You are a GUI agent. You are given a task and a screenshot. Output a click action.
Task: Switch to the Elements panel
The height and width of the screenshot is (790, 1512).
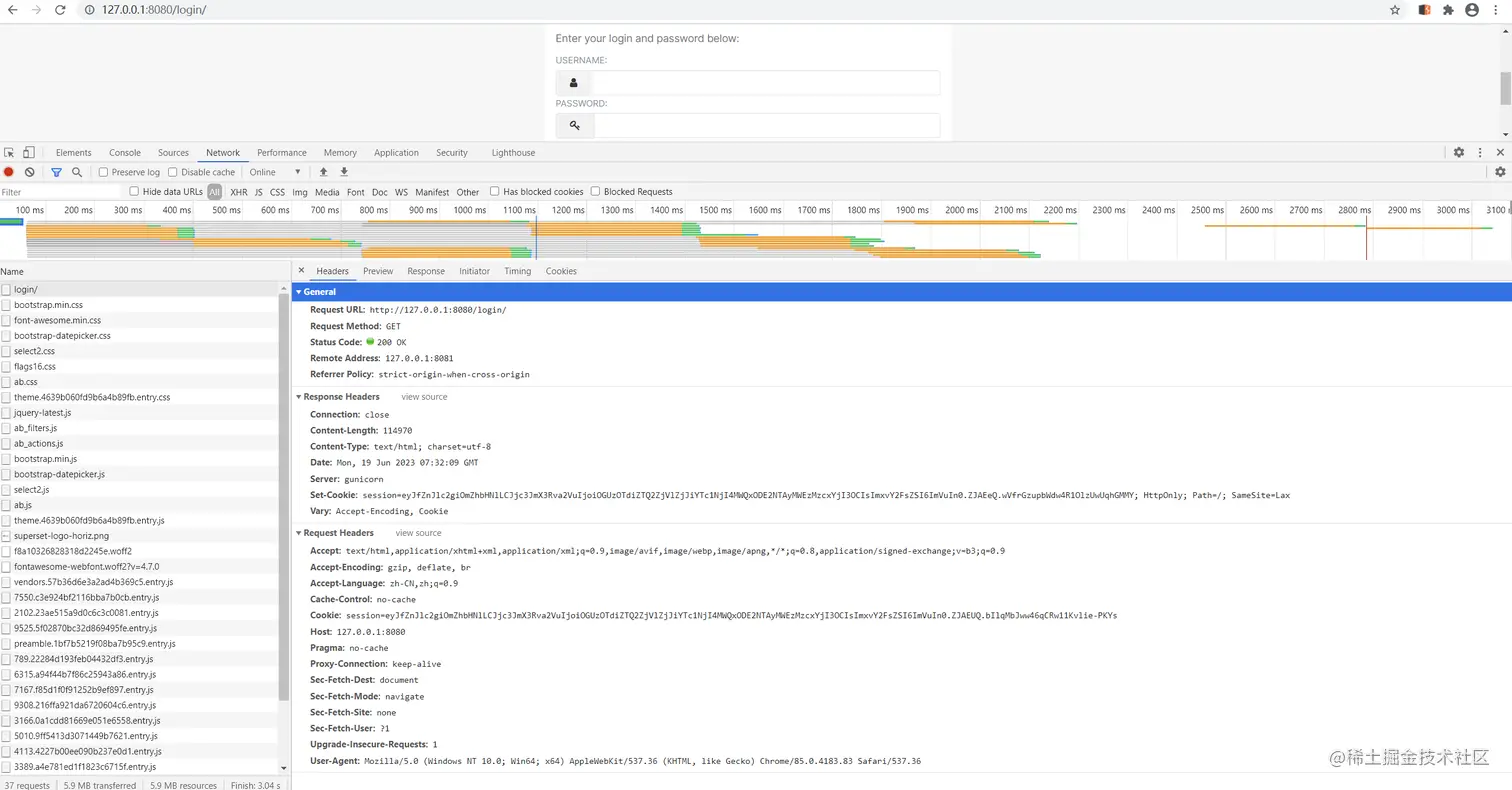(x=74, y=153)
